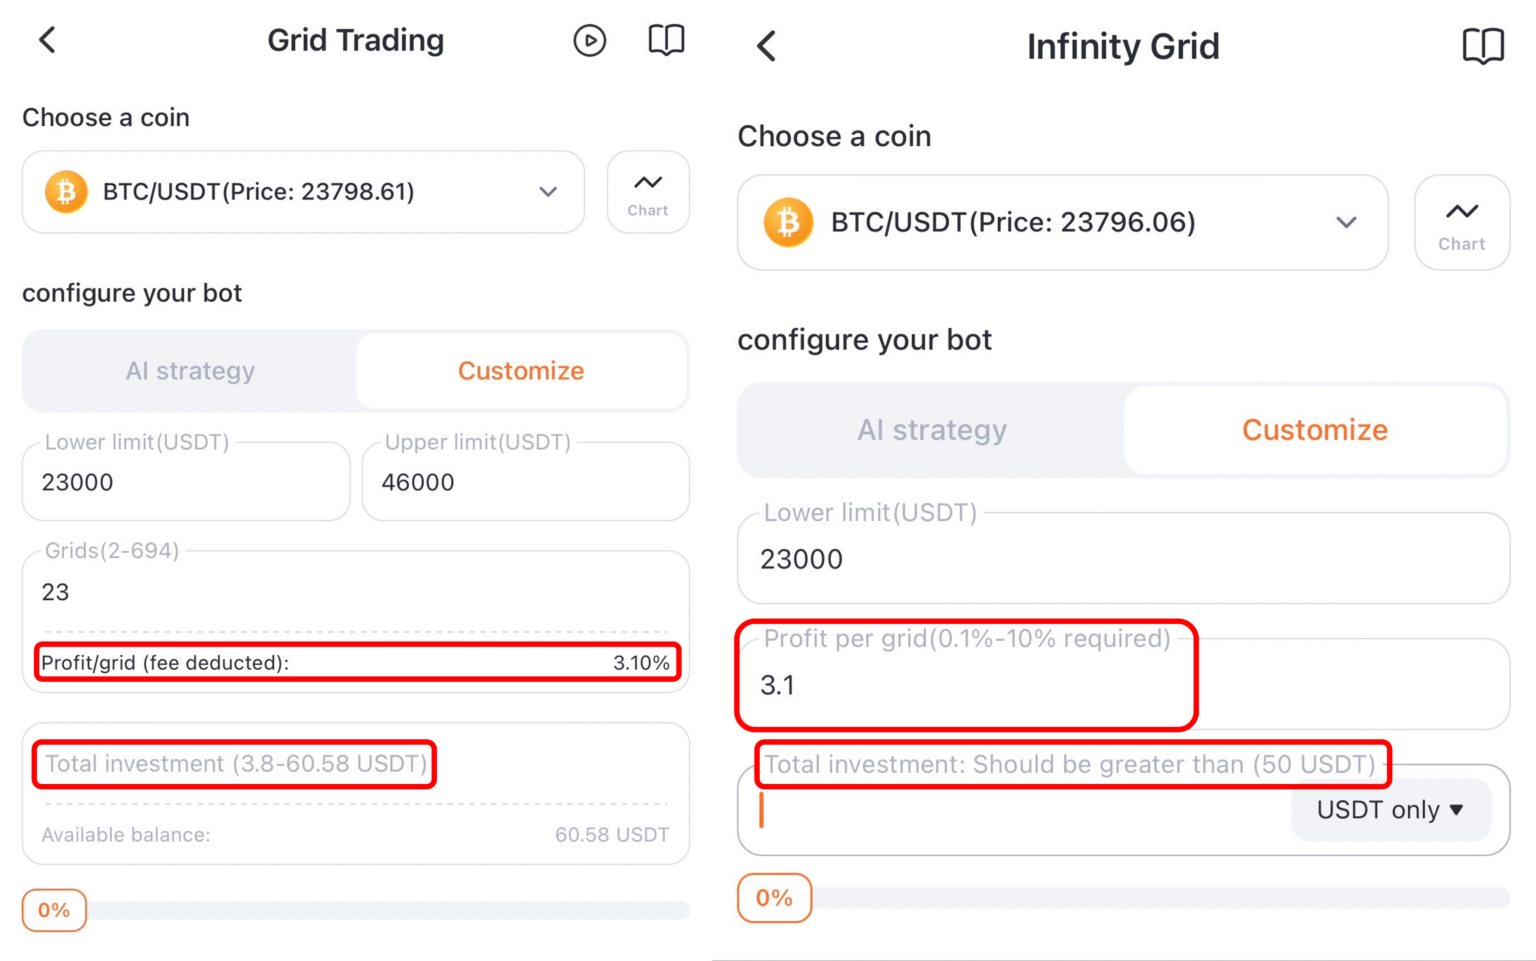Edit the Lower limit field showing 23000
This screenshot has width=1536, height=961.
coord(185,482)
